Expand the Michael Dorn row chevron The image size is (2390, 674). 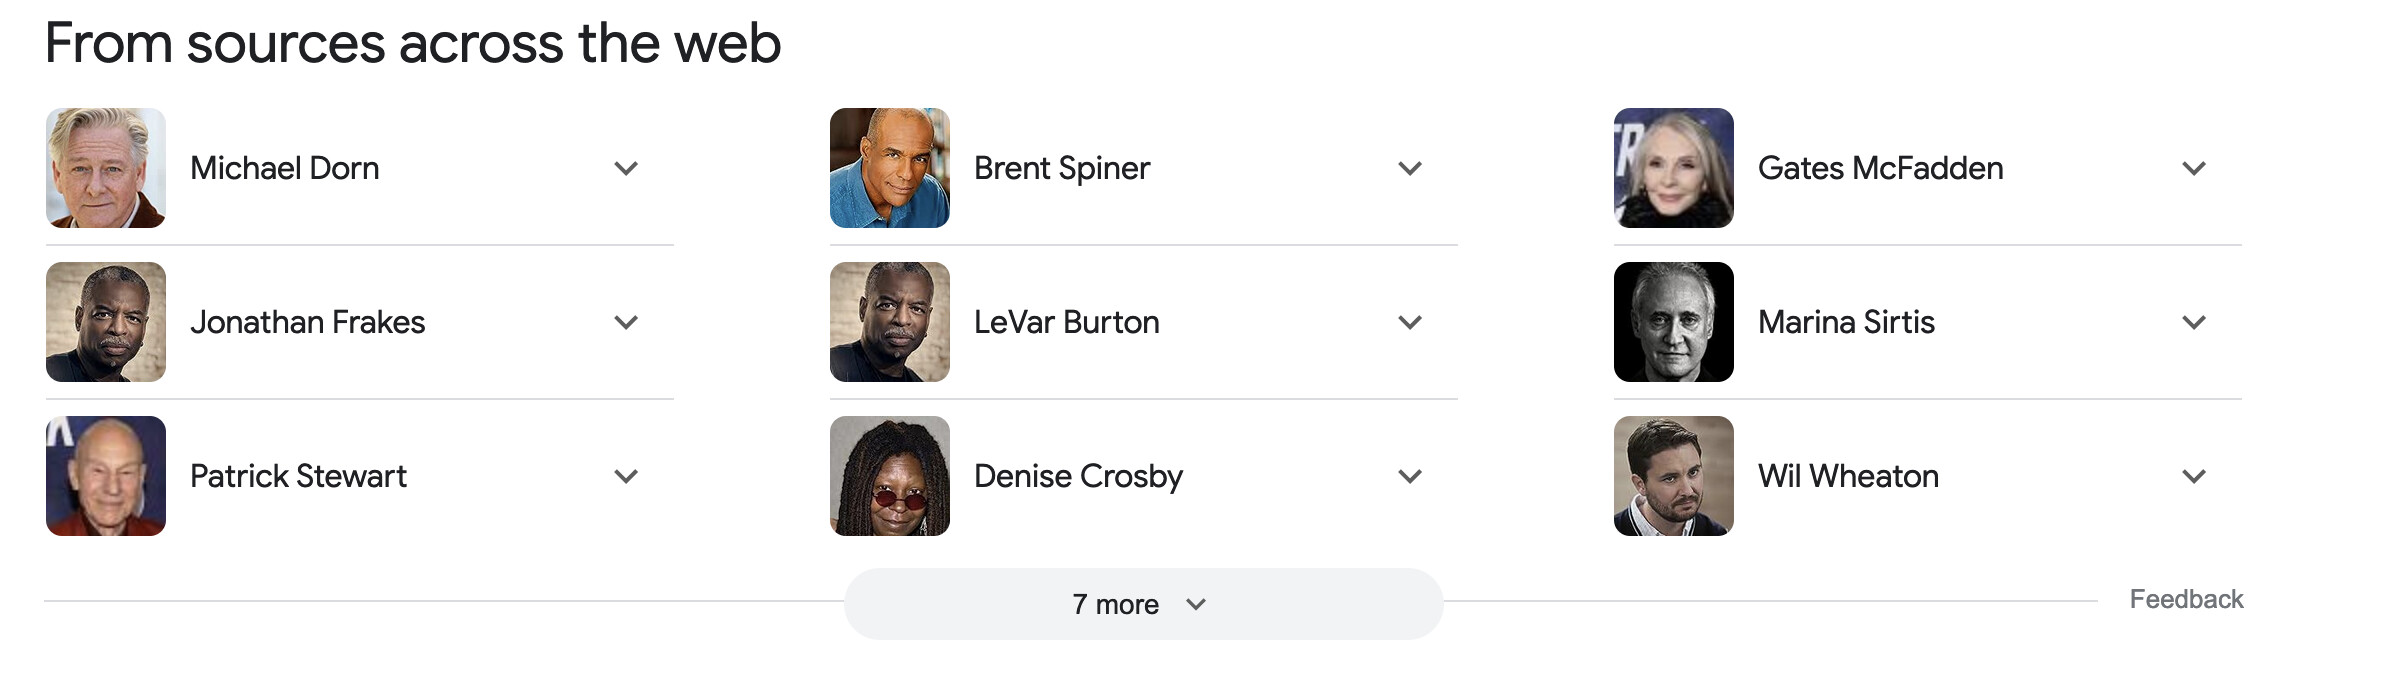pyautogui.click(x=626, y=168)
